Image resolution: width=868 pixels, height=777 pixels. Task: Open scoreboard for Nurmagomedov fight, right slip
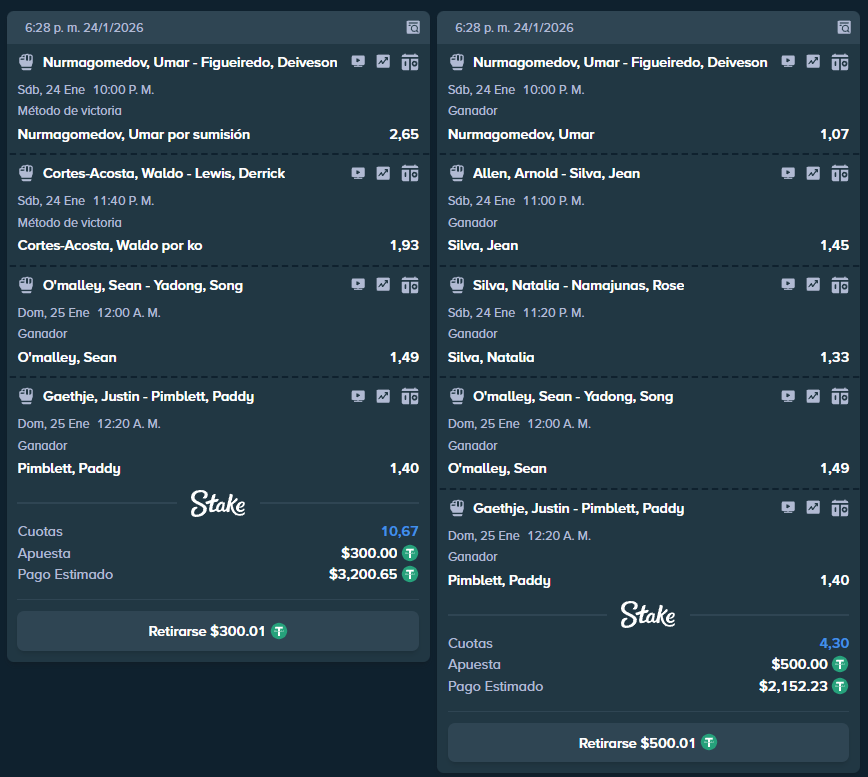(x=840, y=62)
